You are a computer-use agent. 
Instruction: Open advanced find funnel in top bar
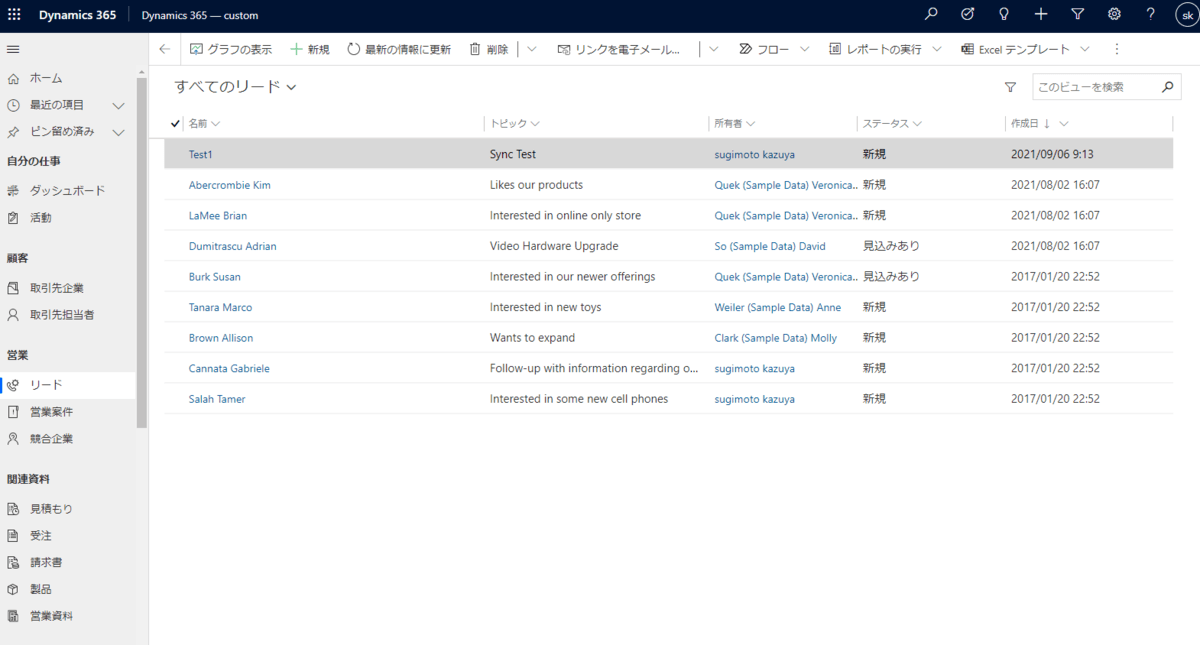[1077, 14]
